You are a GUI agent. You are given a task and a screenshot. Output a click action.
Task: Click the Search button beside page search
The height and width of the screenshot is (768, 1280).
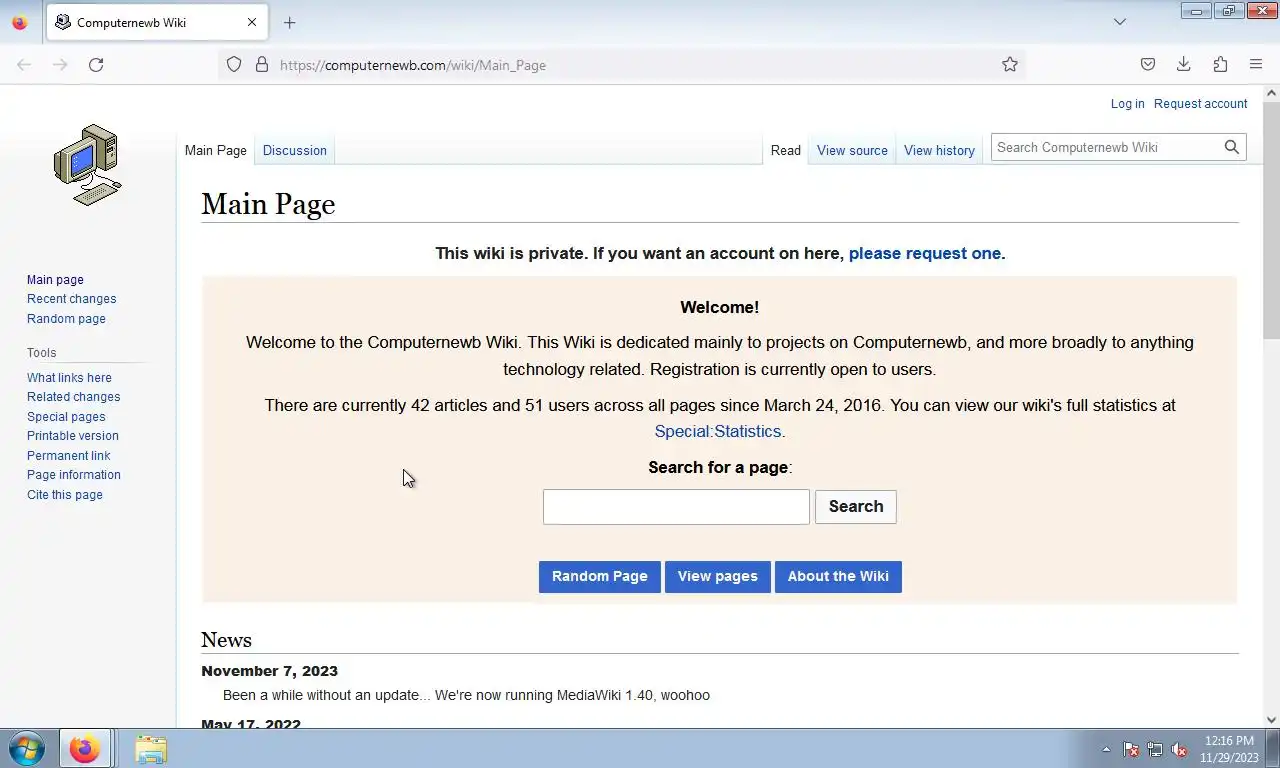[x=856, y=506]
